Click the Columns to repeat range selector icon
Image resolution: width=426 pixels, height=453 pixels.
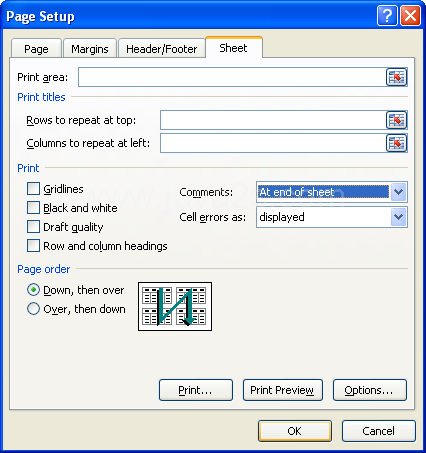coord(396,143)
